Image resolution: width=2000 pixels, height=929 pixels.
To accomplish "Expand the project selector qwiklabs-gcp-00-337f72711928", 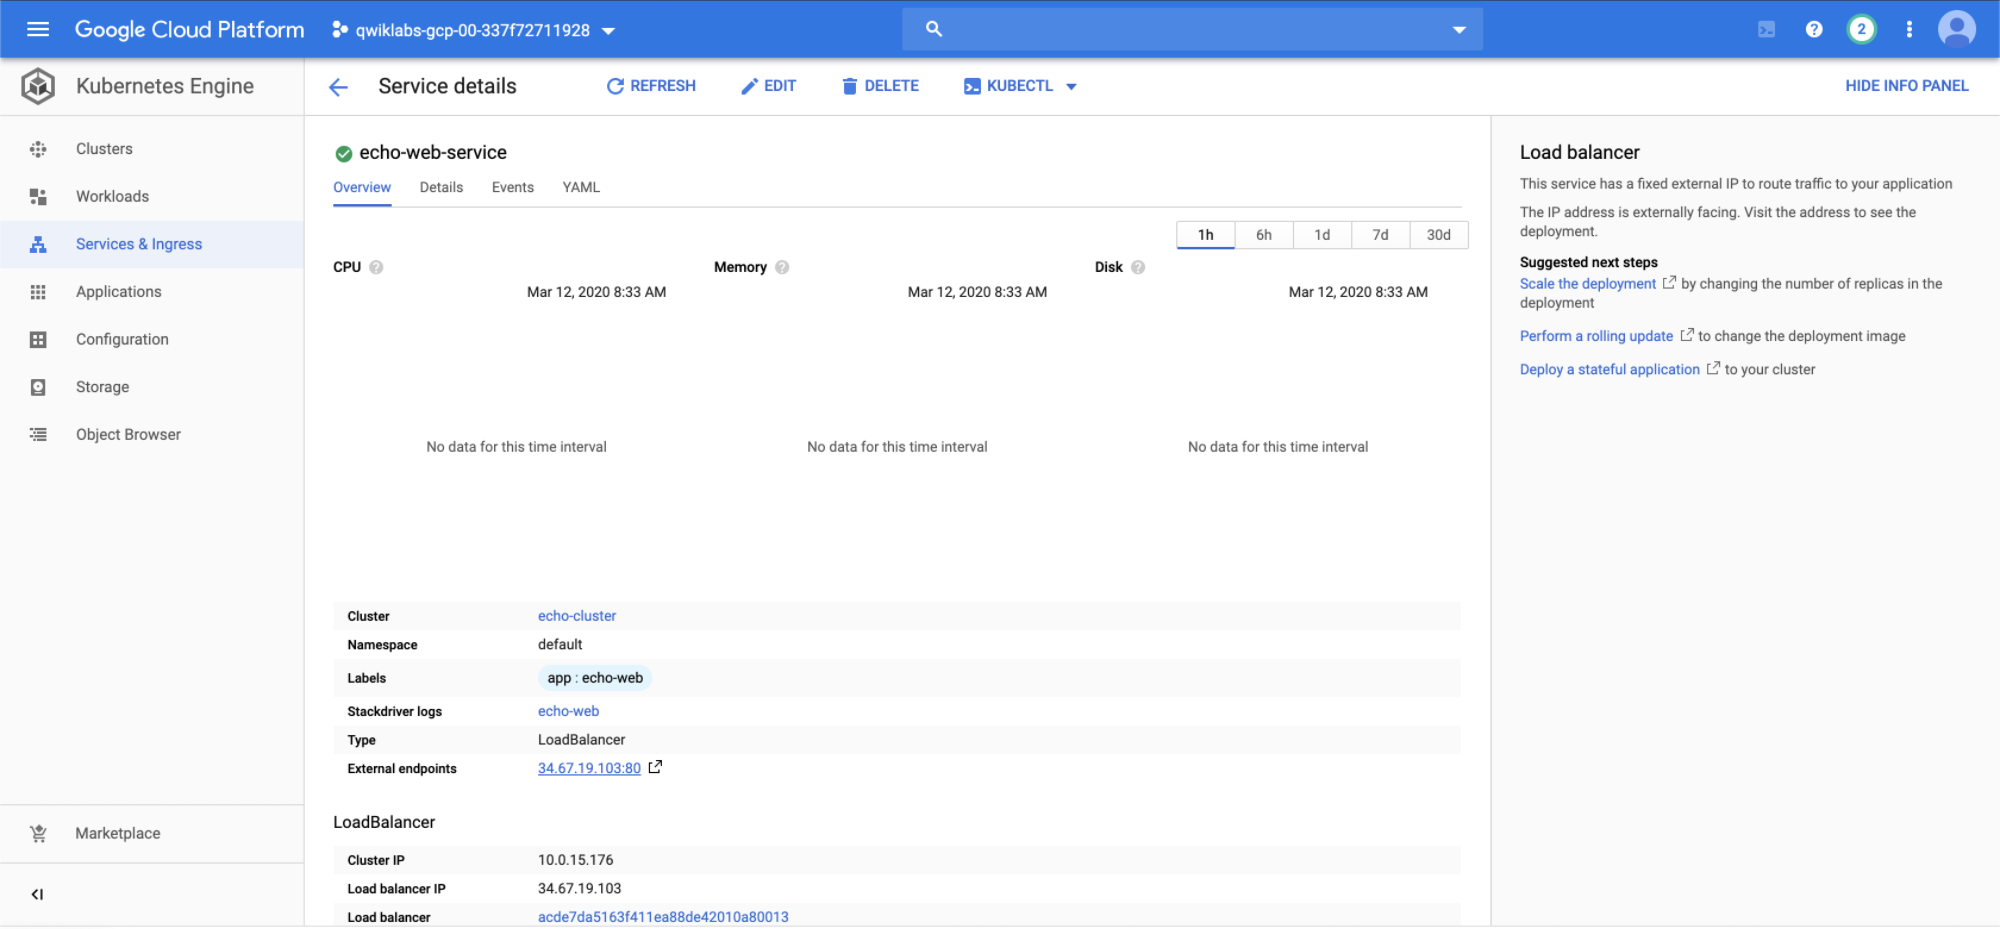I will (x=474, y=30).
